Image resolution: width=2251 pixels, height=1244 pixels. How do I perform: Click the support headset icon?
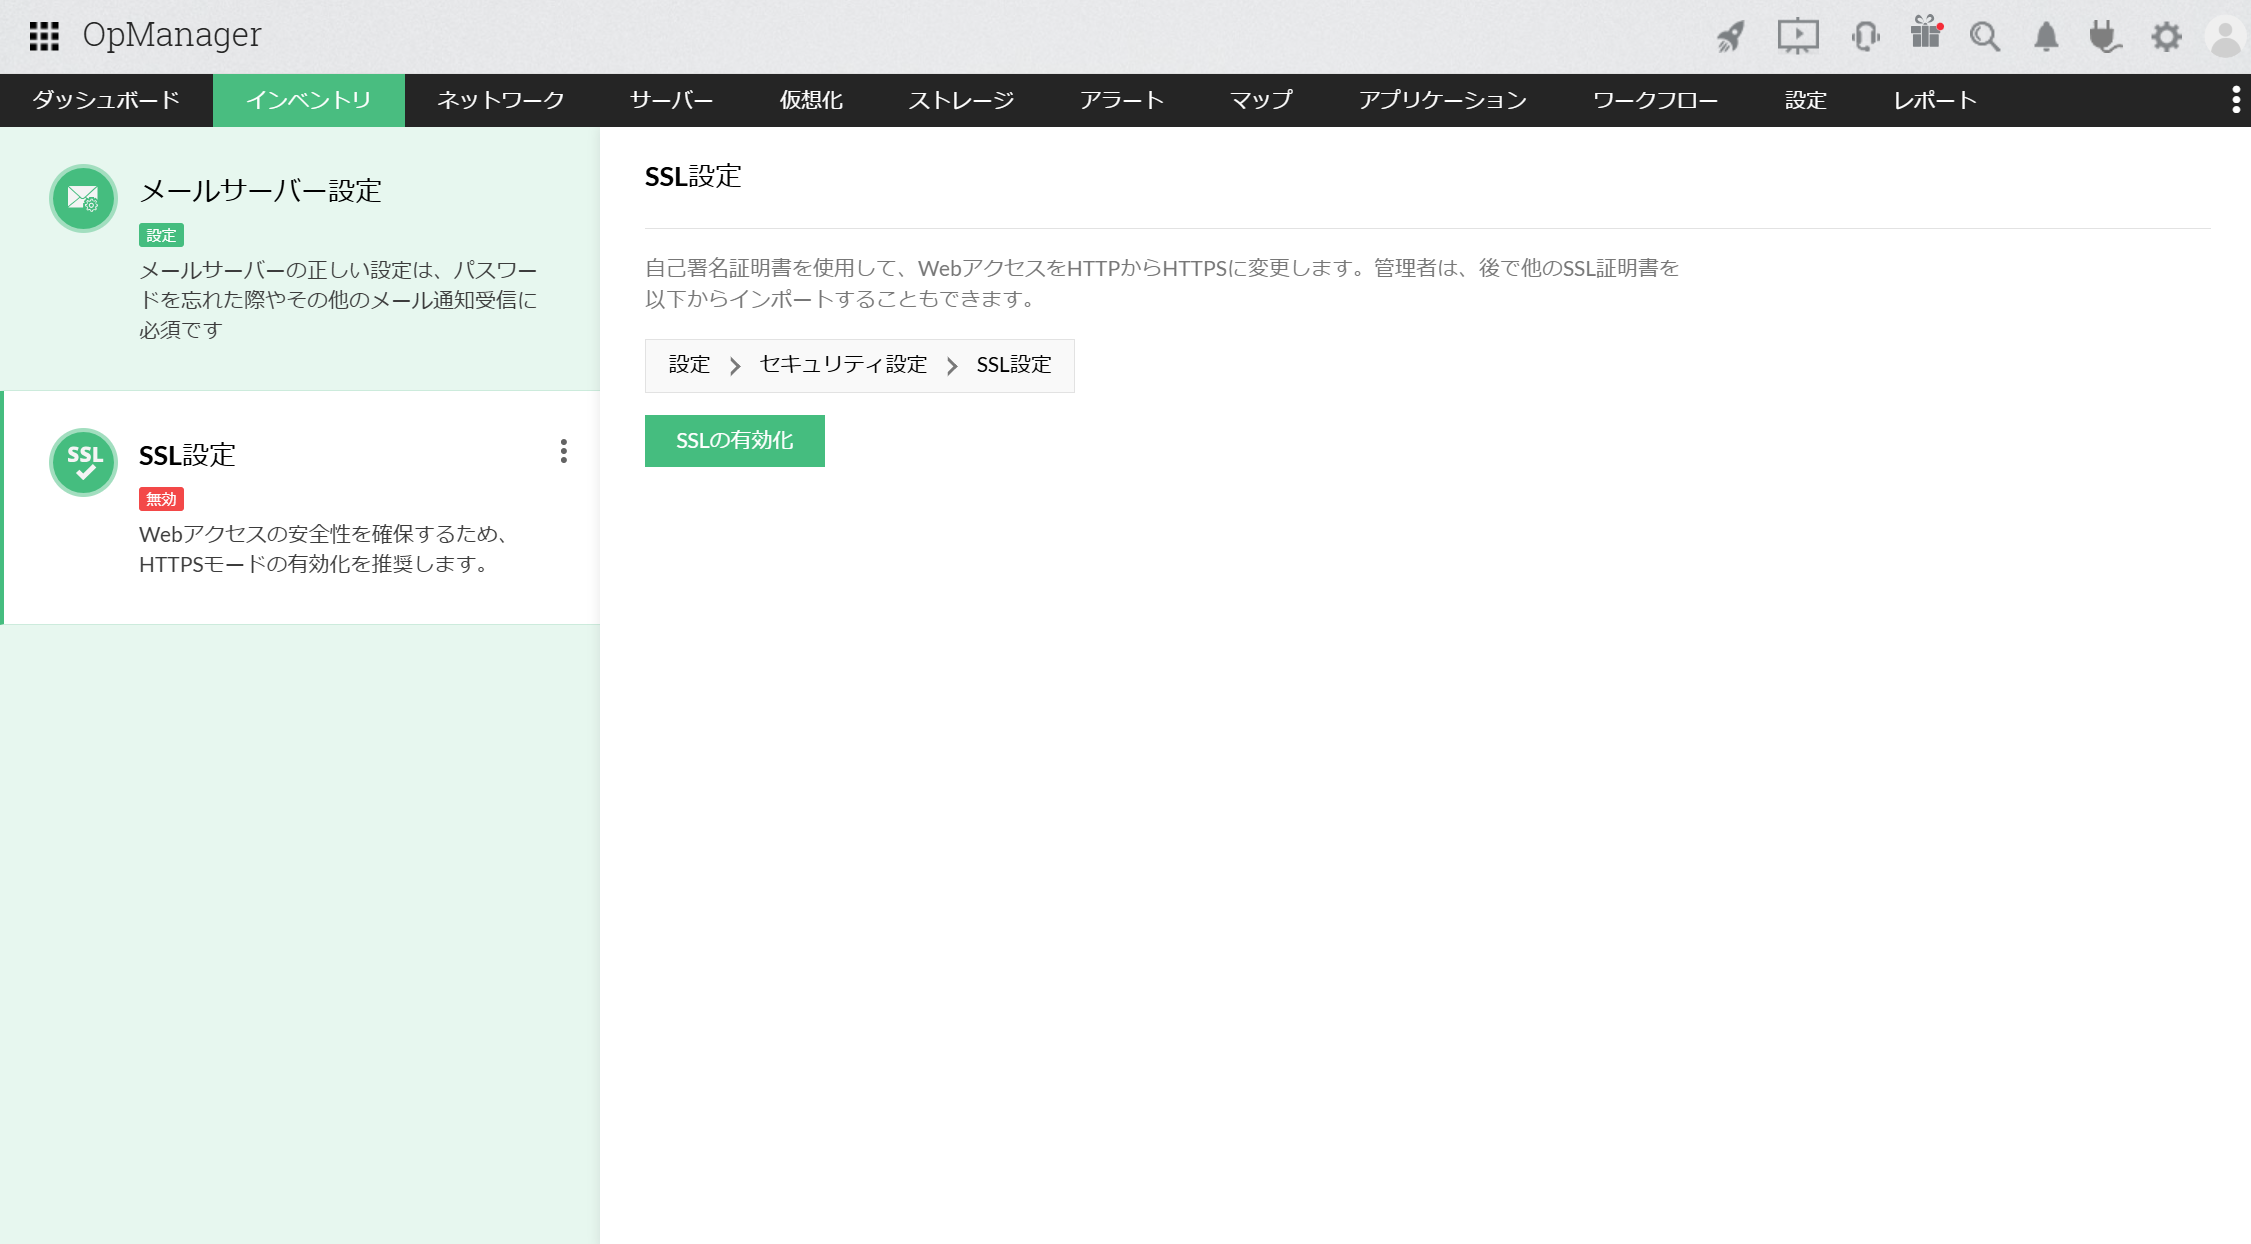click(1865, 37)
